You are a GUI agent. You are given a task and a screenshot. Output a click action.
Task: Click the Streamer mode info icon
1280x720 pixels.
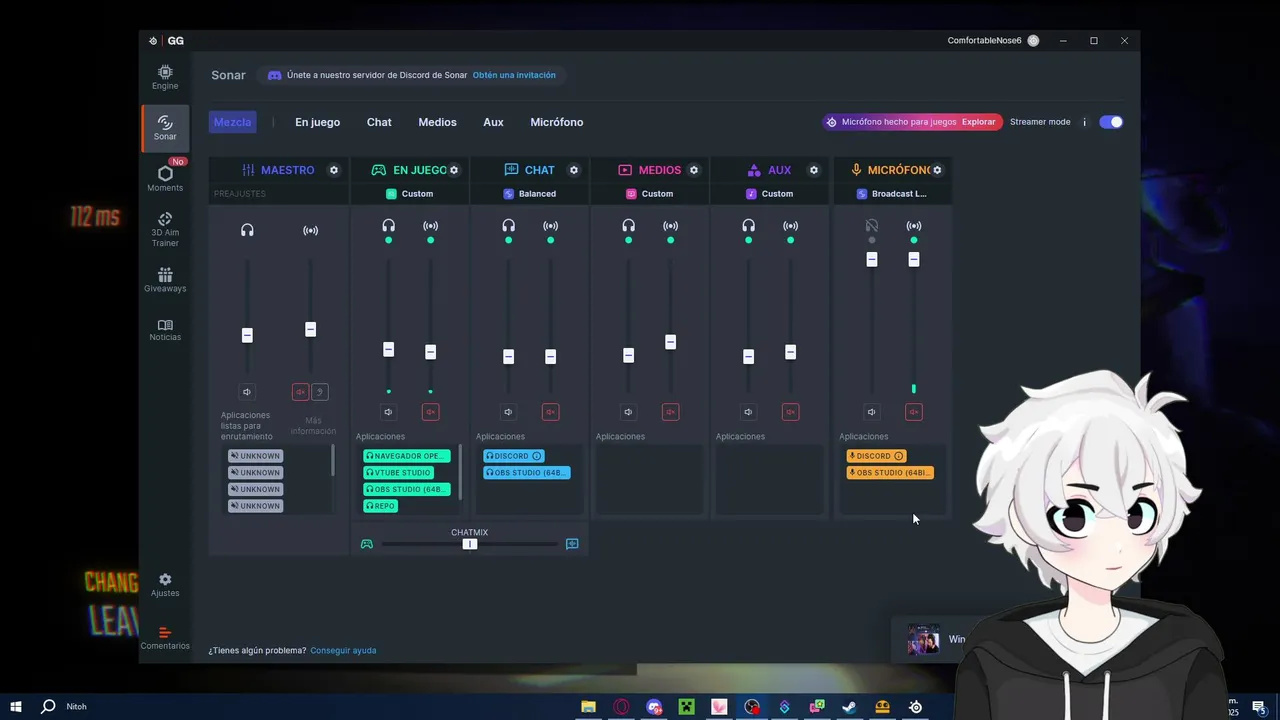[1084, 122]
